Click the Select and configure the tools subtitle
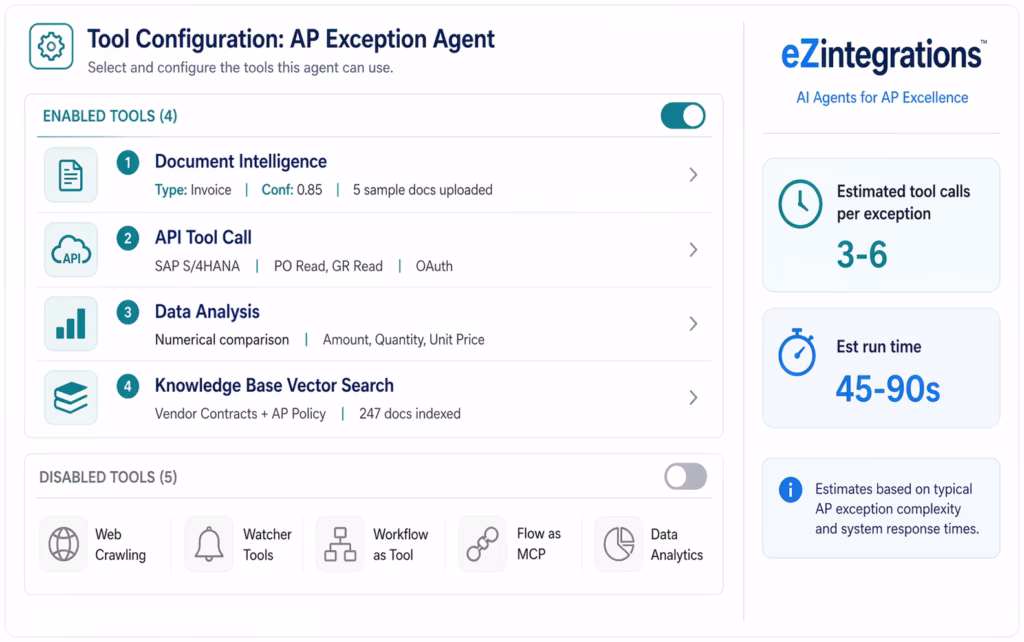Screen dimensions: 1024x642 (240, 68)
